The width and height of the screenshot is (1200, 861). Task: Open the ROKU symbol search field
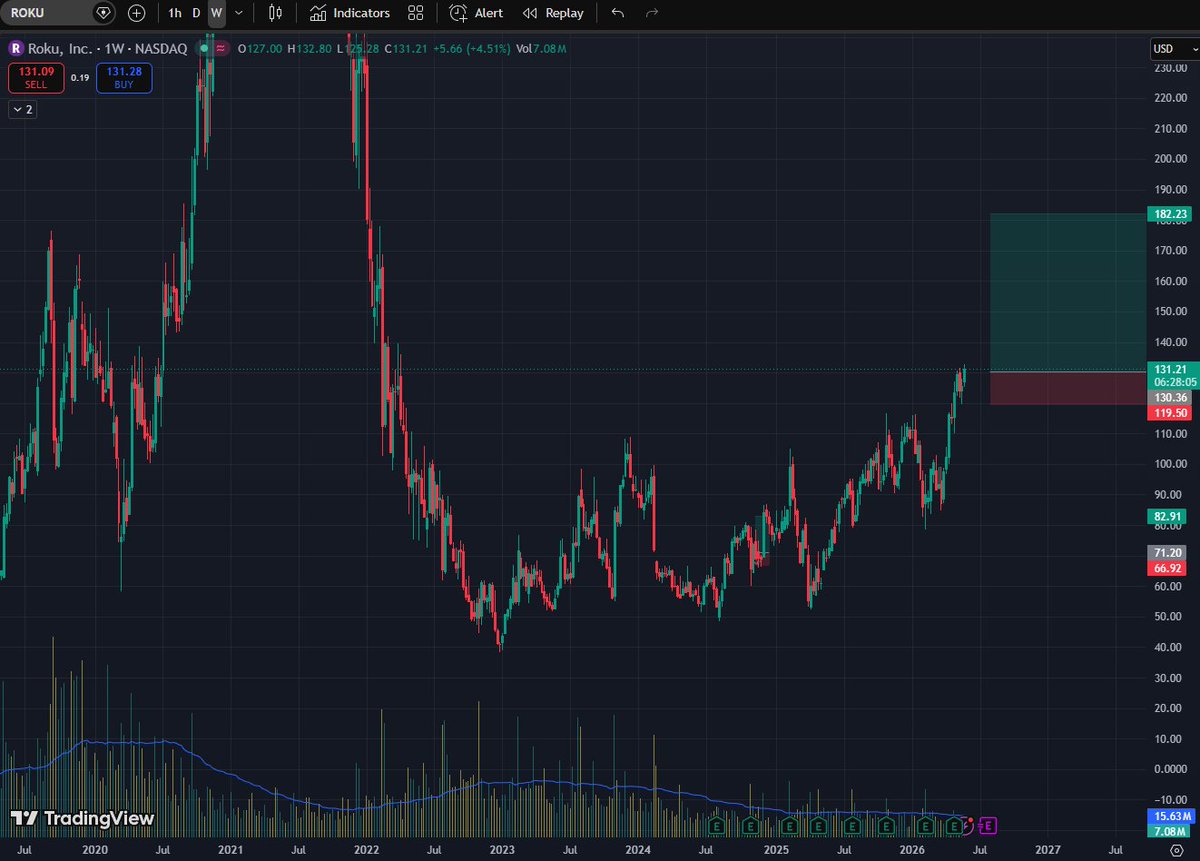(x=60, y=13)
